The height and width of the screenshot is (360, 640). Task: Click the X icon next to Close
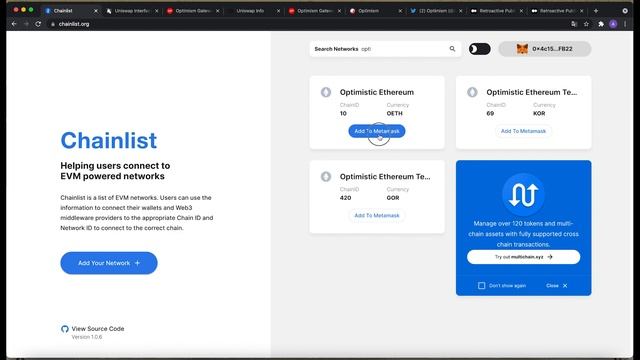(565, 286)
